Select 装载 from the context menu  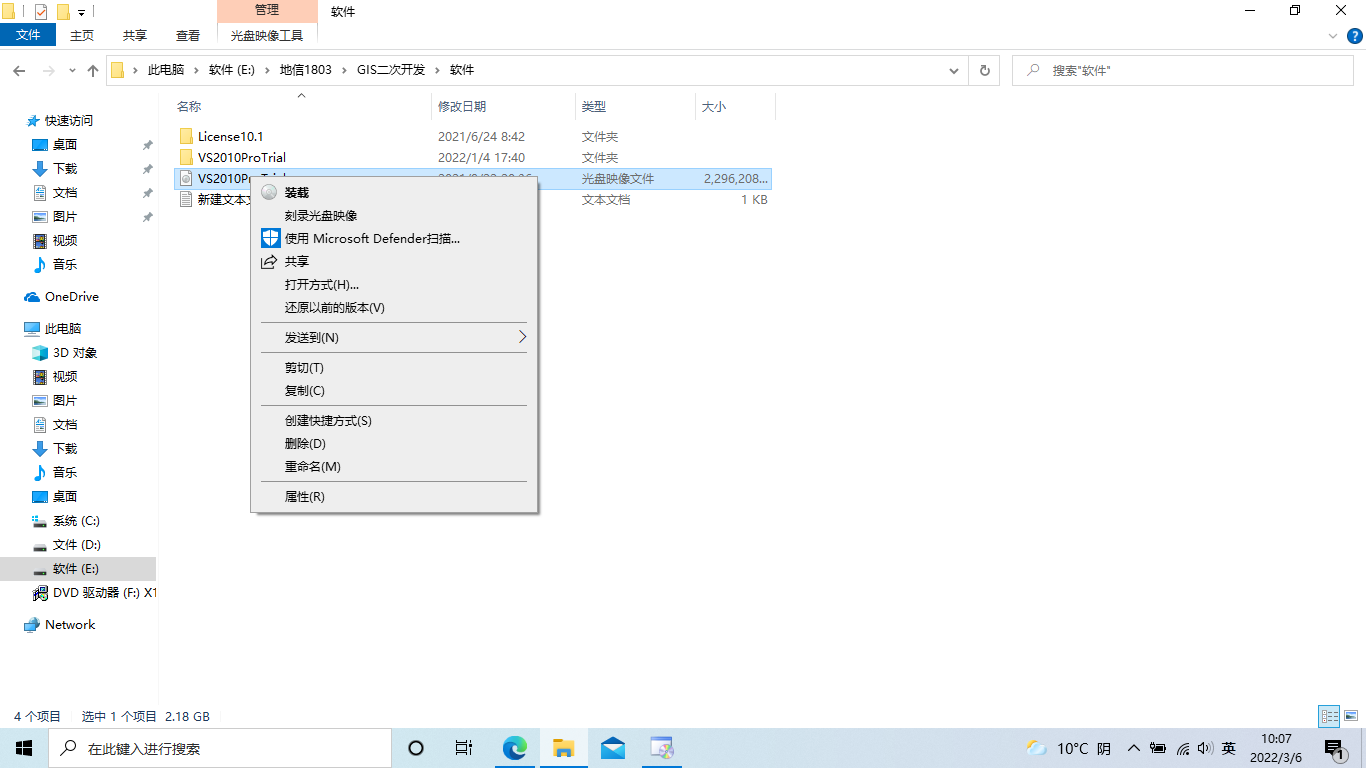pyautogui.click(x=295, y=192)
